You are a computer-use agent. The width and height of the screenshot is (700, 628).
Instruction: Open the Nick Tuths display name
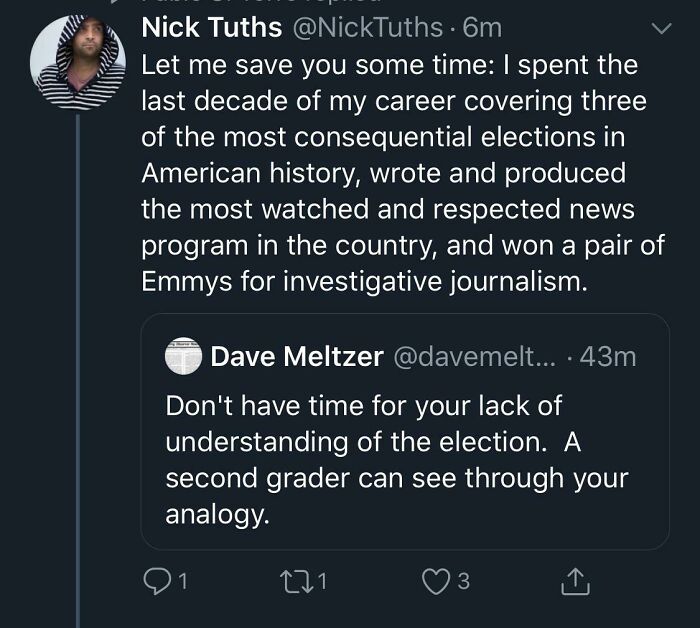click(x=212, y=27)
